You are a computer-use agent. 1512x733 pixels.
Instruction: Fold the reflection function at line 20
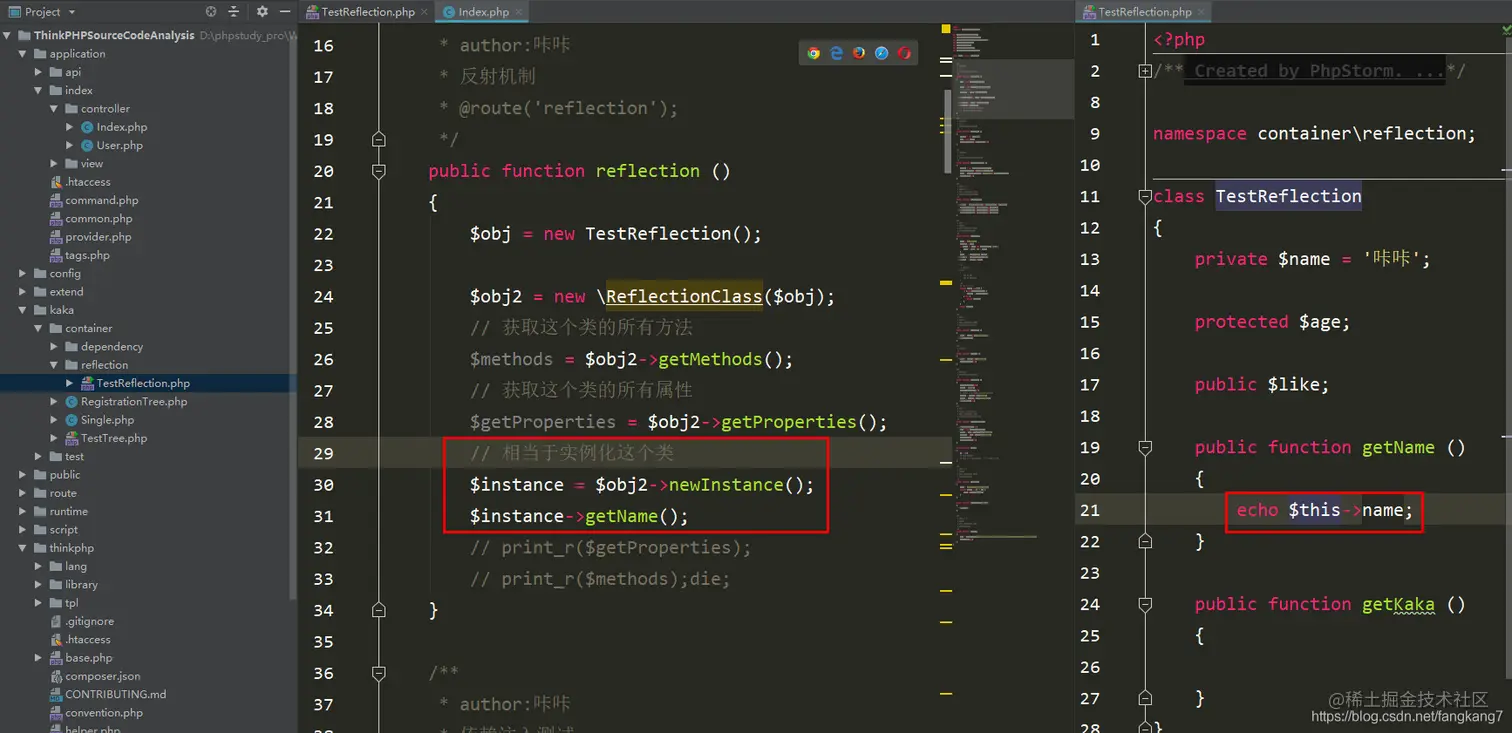tap(378, 171)
